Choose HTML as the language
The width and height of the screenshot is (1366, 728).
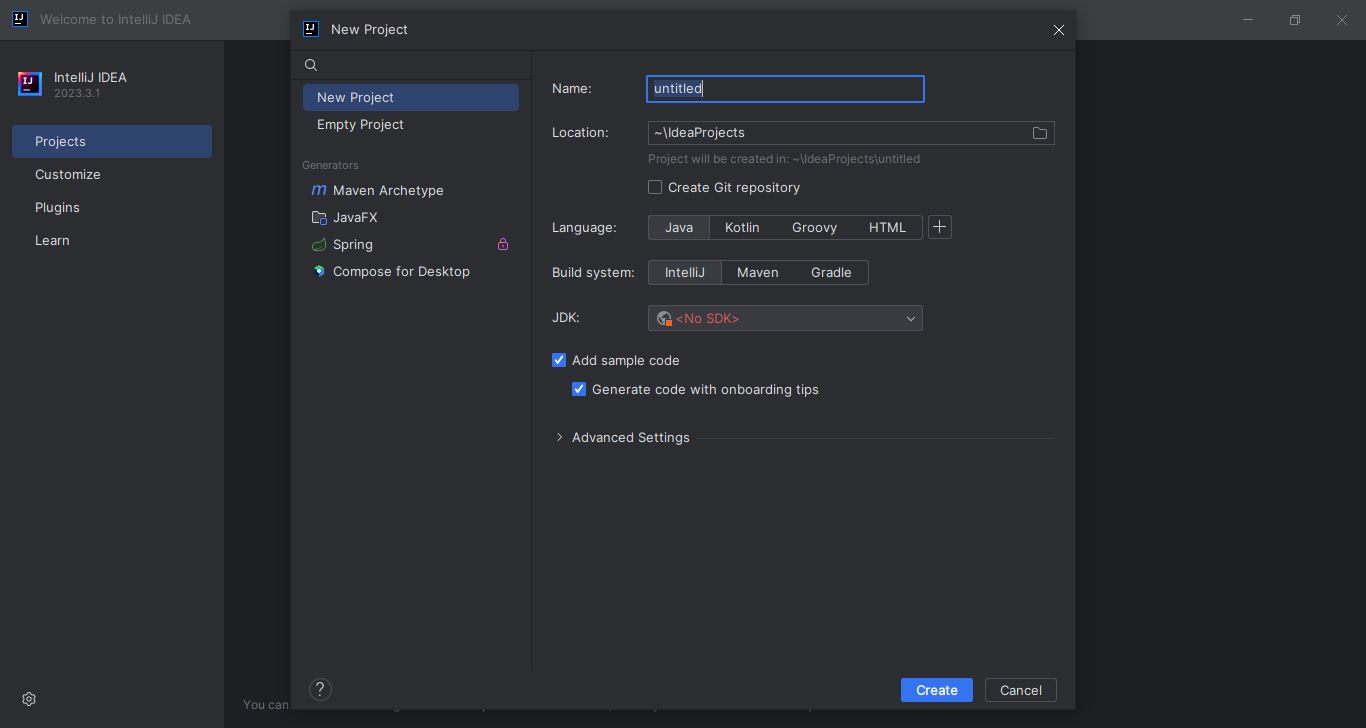[887, 227]
